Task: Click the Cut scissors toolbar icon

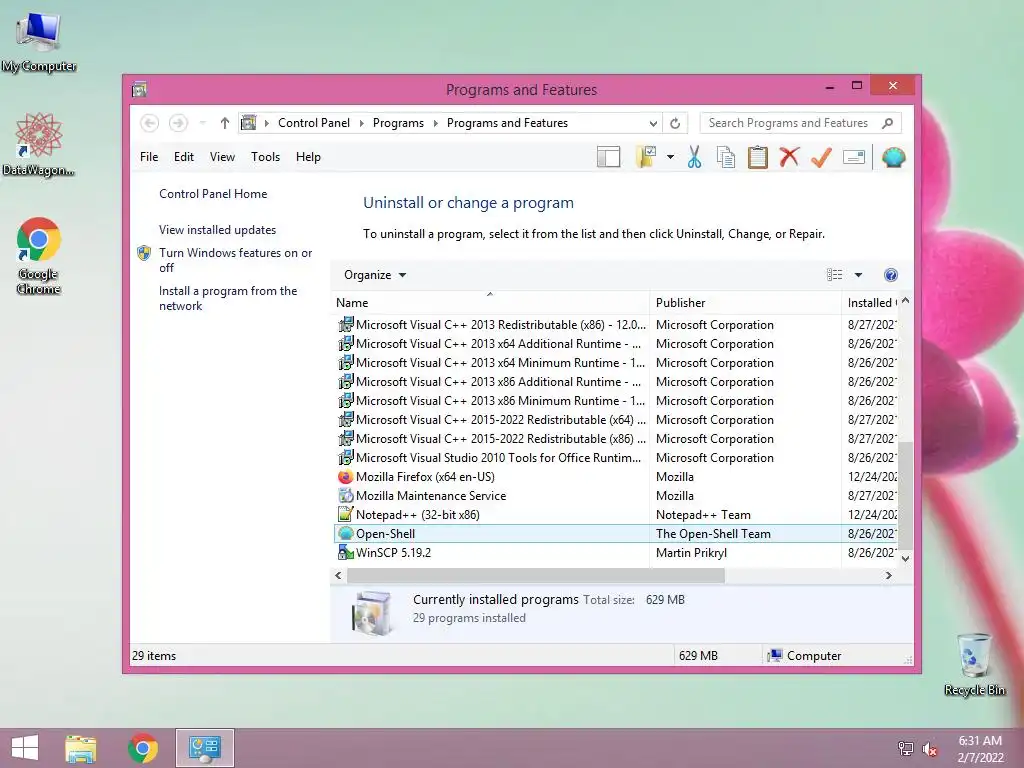Action: (694, 157)
